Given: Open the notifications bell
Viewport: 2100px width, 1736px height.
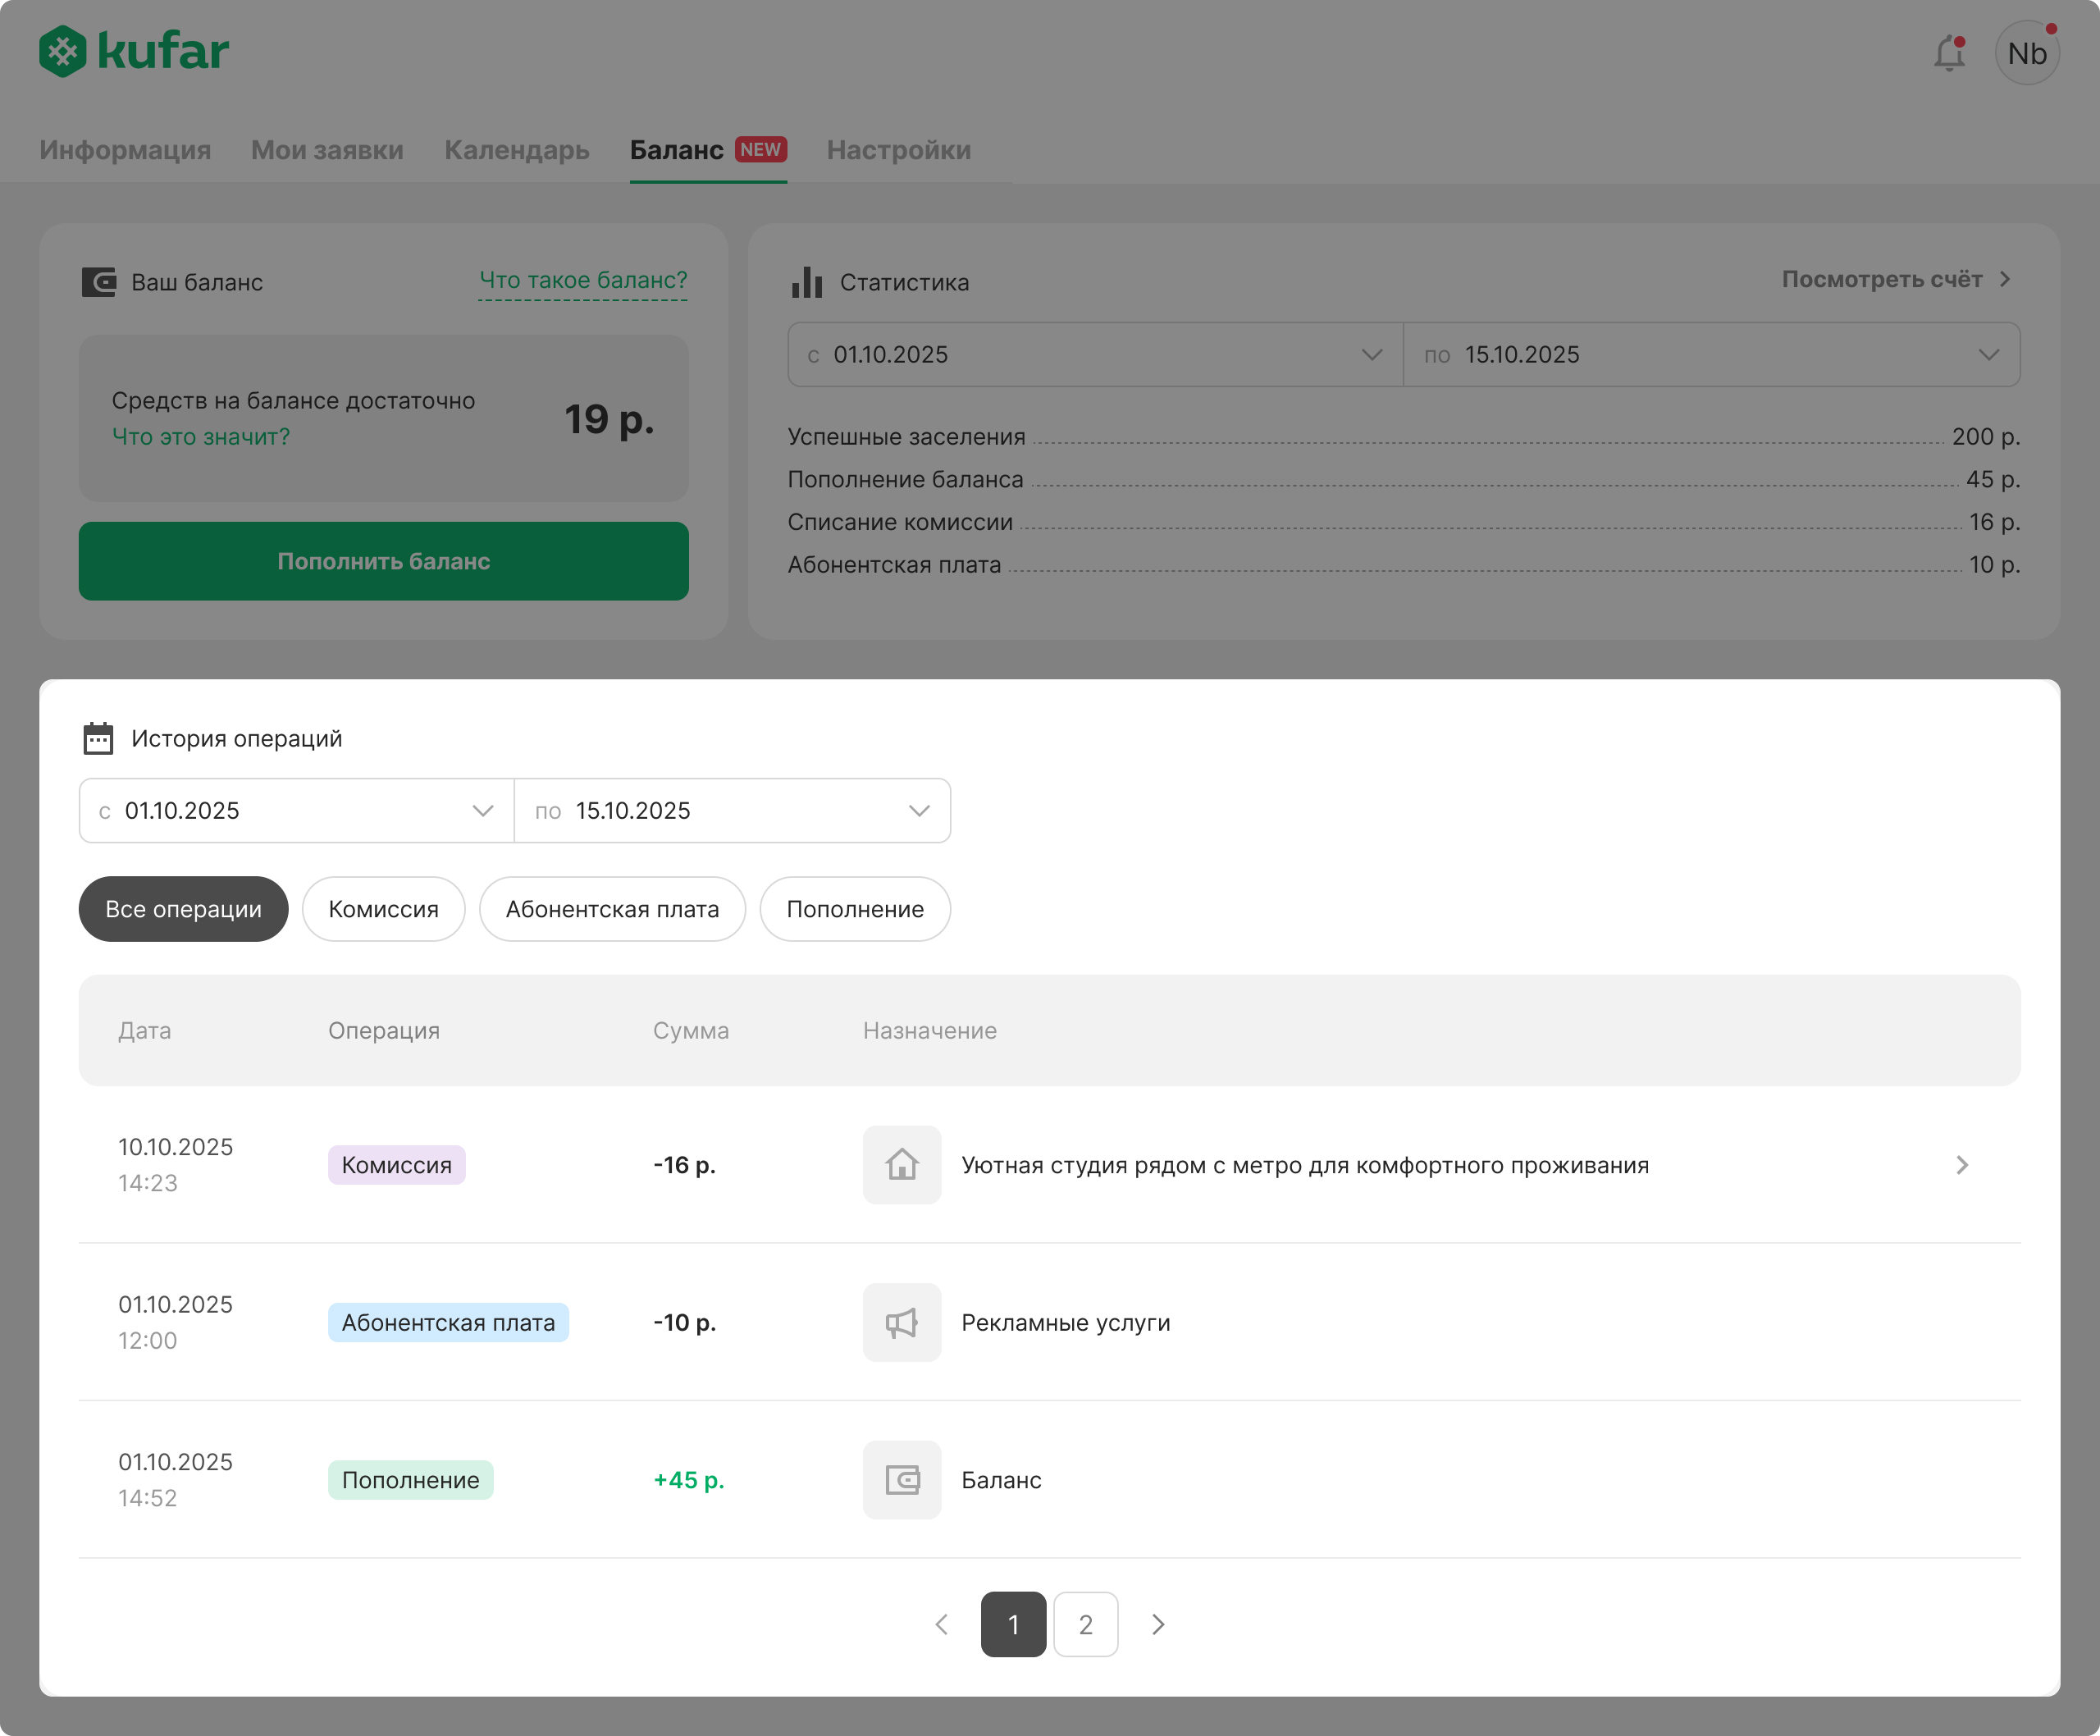Looking at the screenshot, I should [x=1949, y=53].
